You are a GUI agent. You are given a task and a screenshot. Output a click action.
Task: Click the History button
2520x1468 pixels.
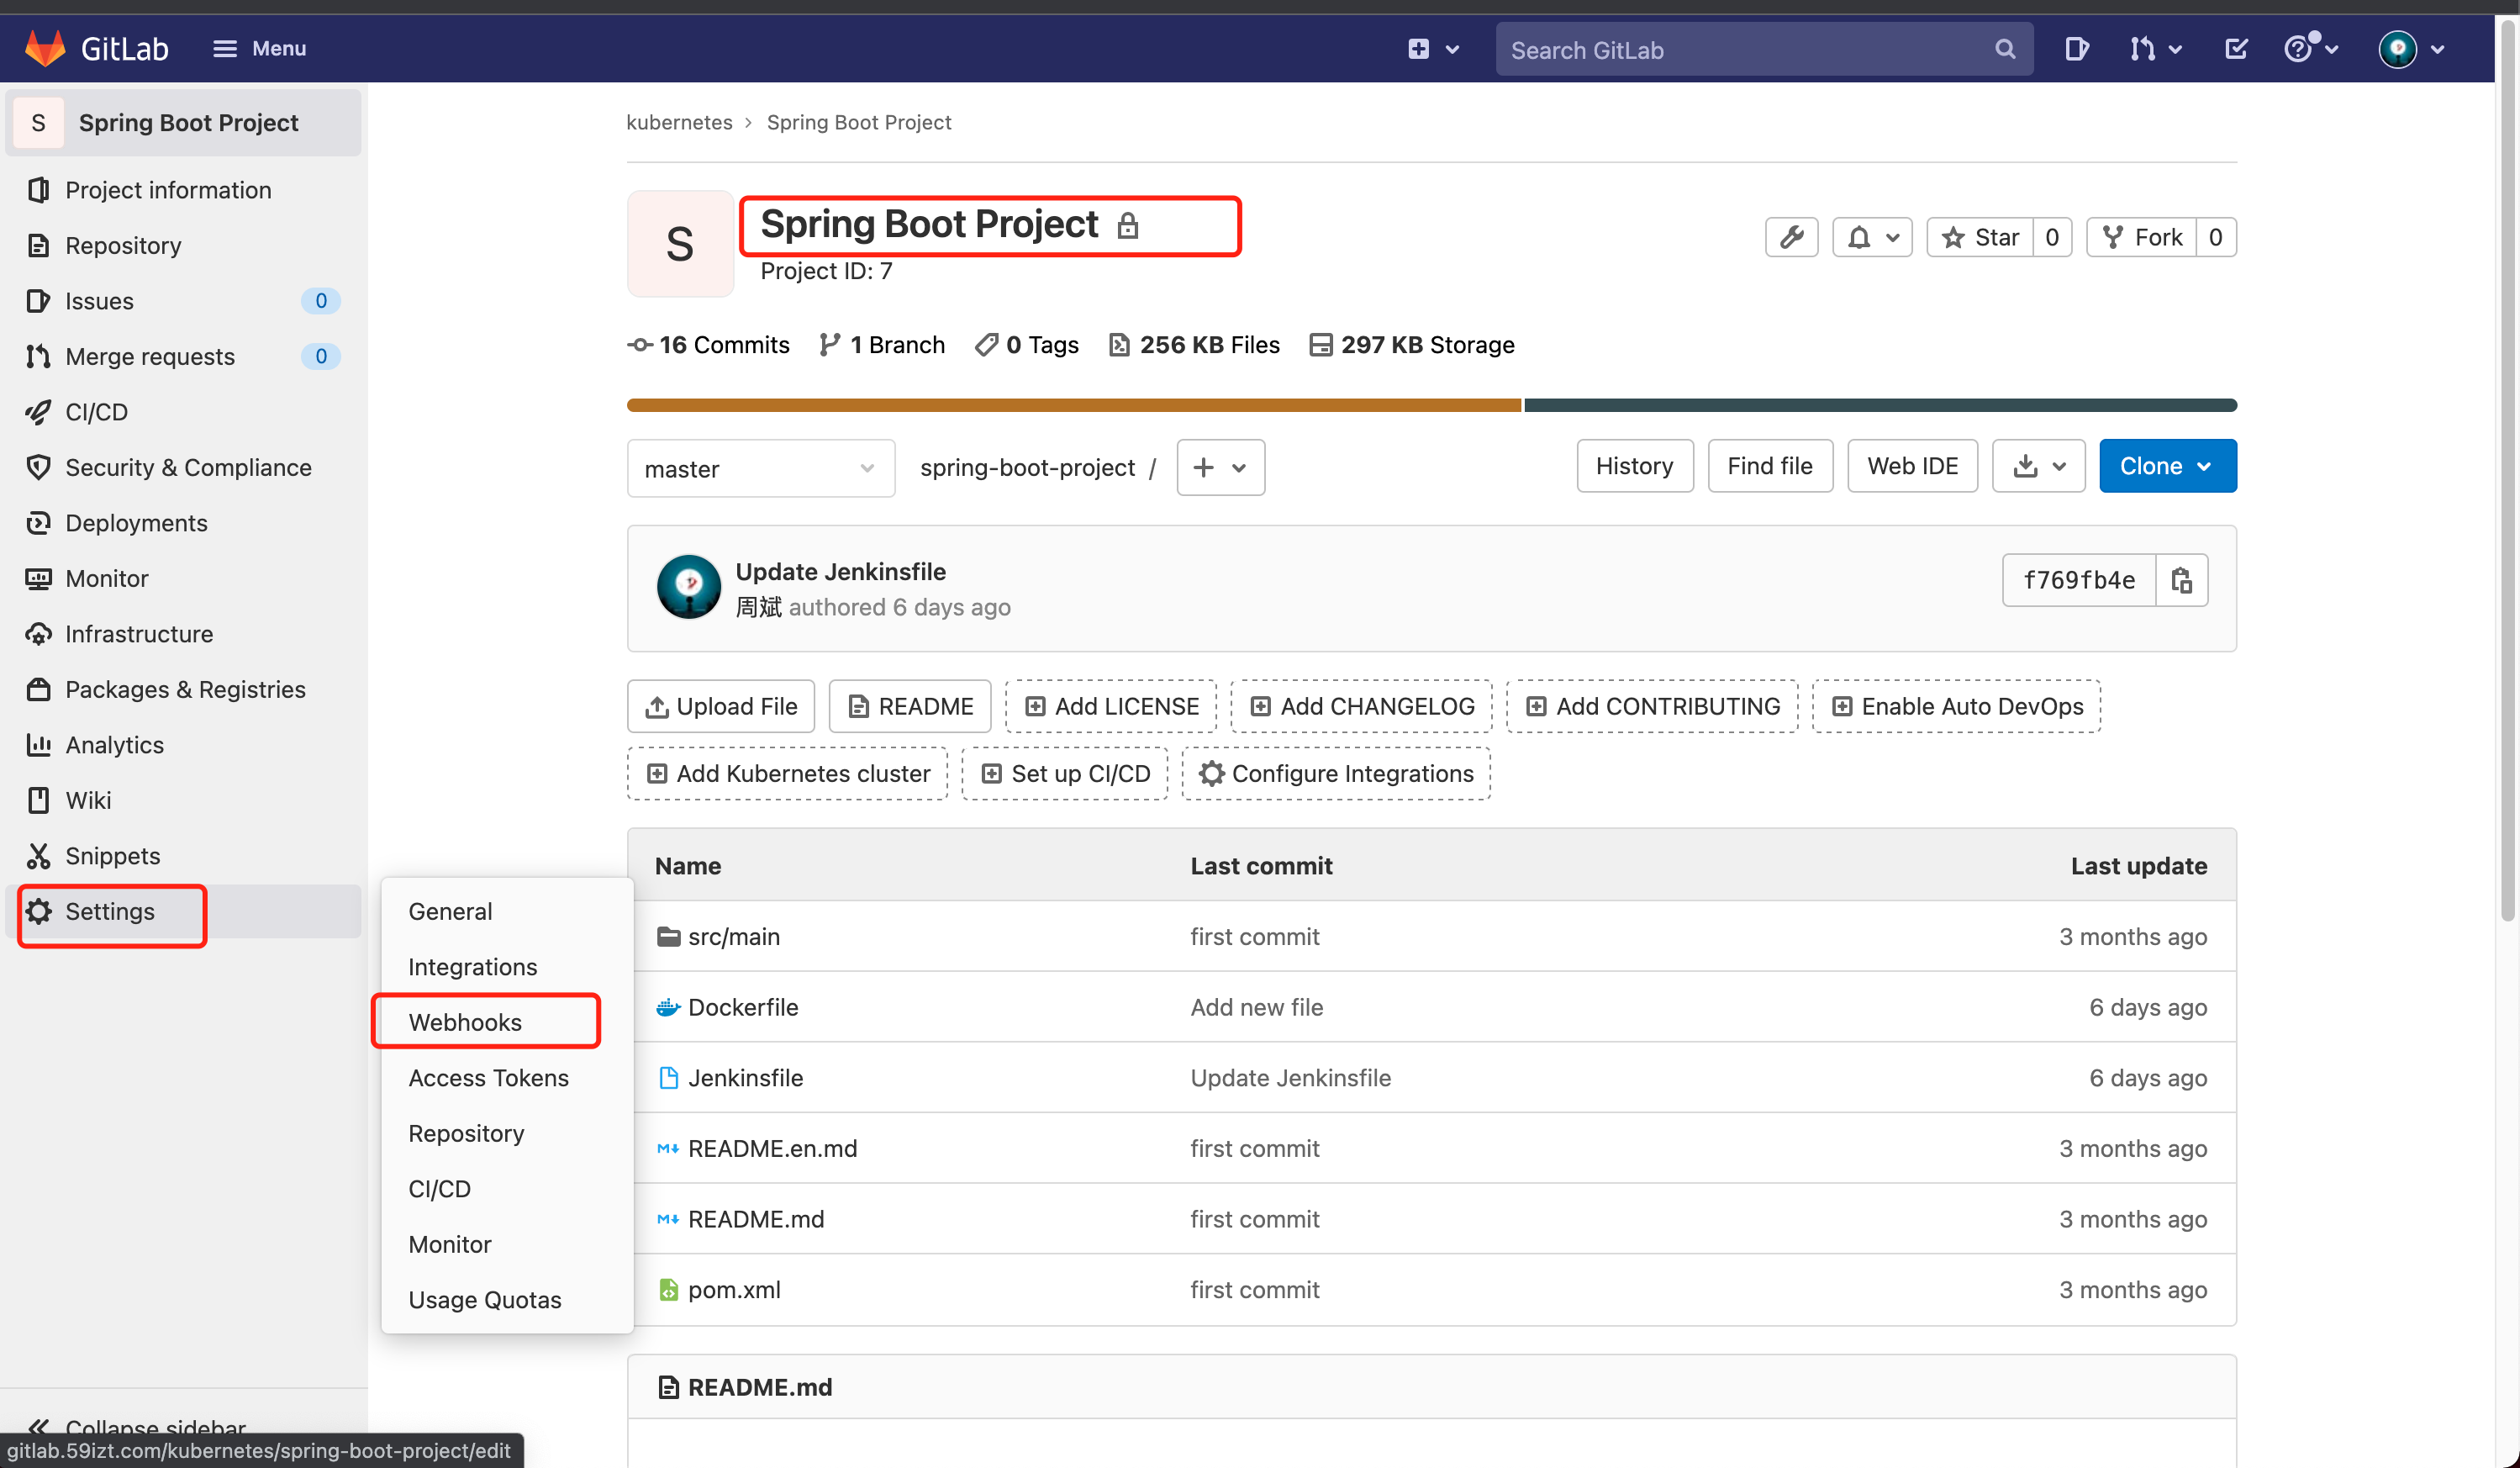pos(1634,466)
